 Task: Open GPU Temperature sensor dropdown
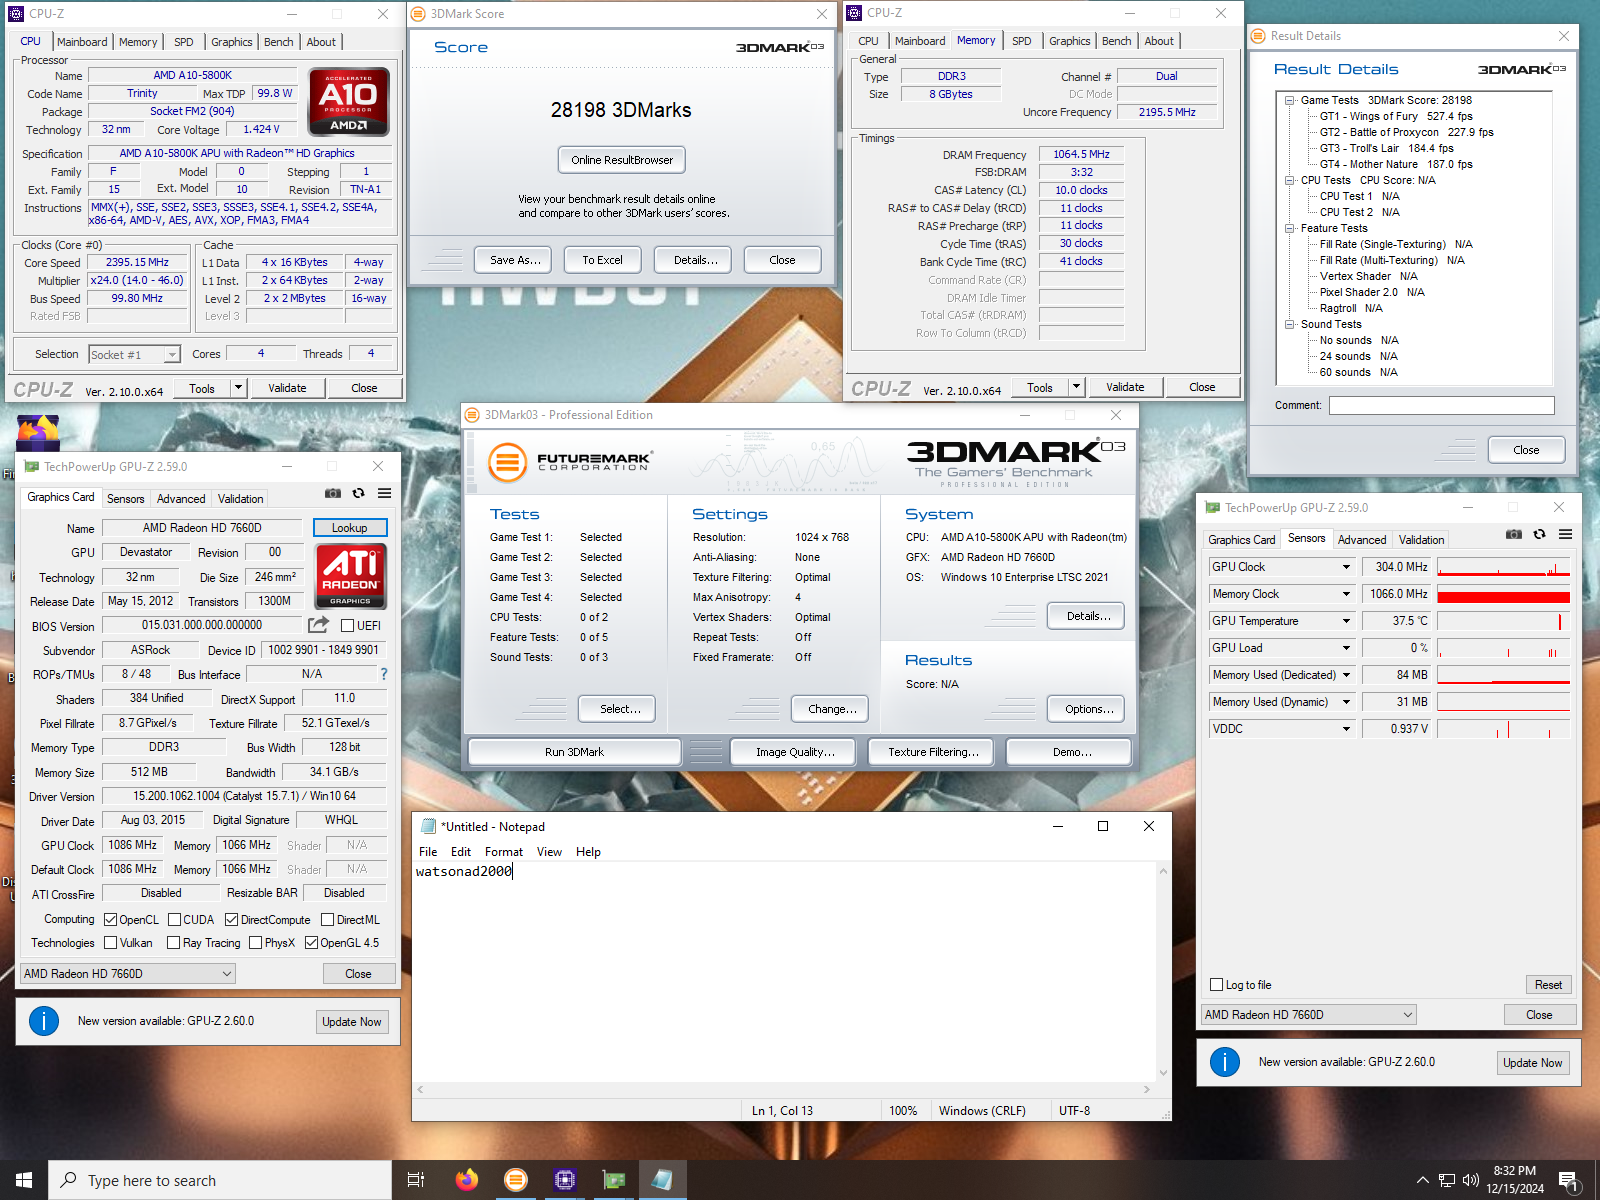[x=1346, y=621]
